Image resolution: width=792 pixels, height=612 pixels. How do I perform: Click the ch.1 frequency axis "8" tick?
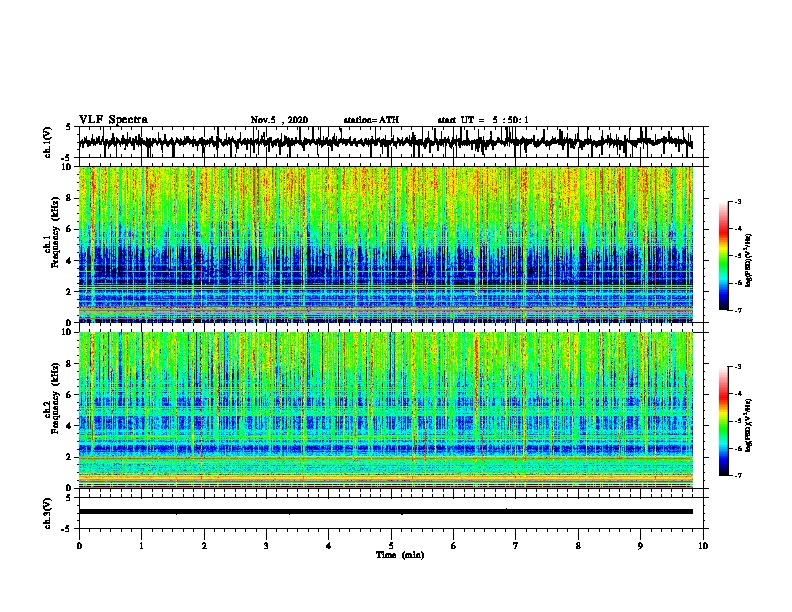[x=69, y=198]
